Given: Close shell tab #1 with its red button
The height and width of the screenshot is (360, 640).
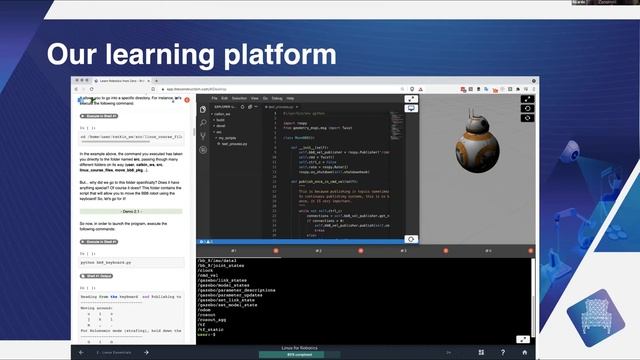Looking at the screenshot, I should (276, 251).
